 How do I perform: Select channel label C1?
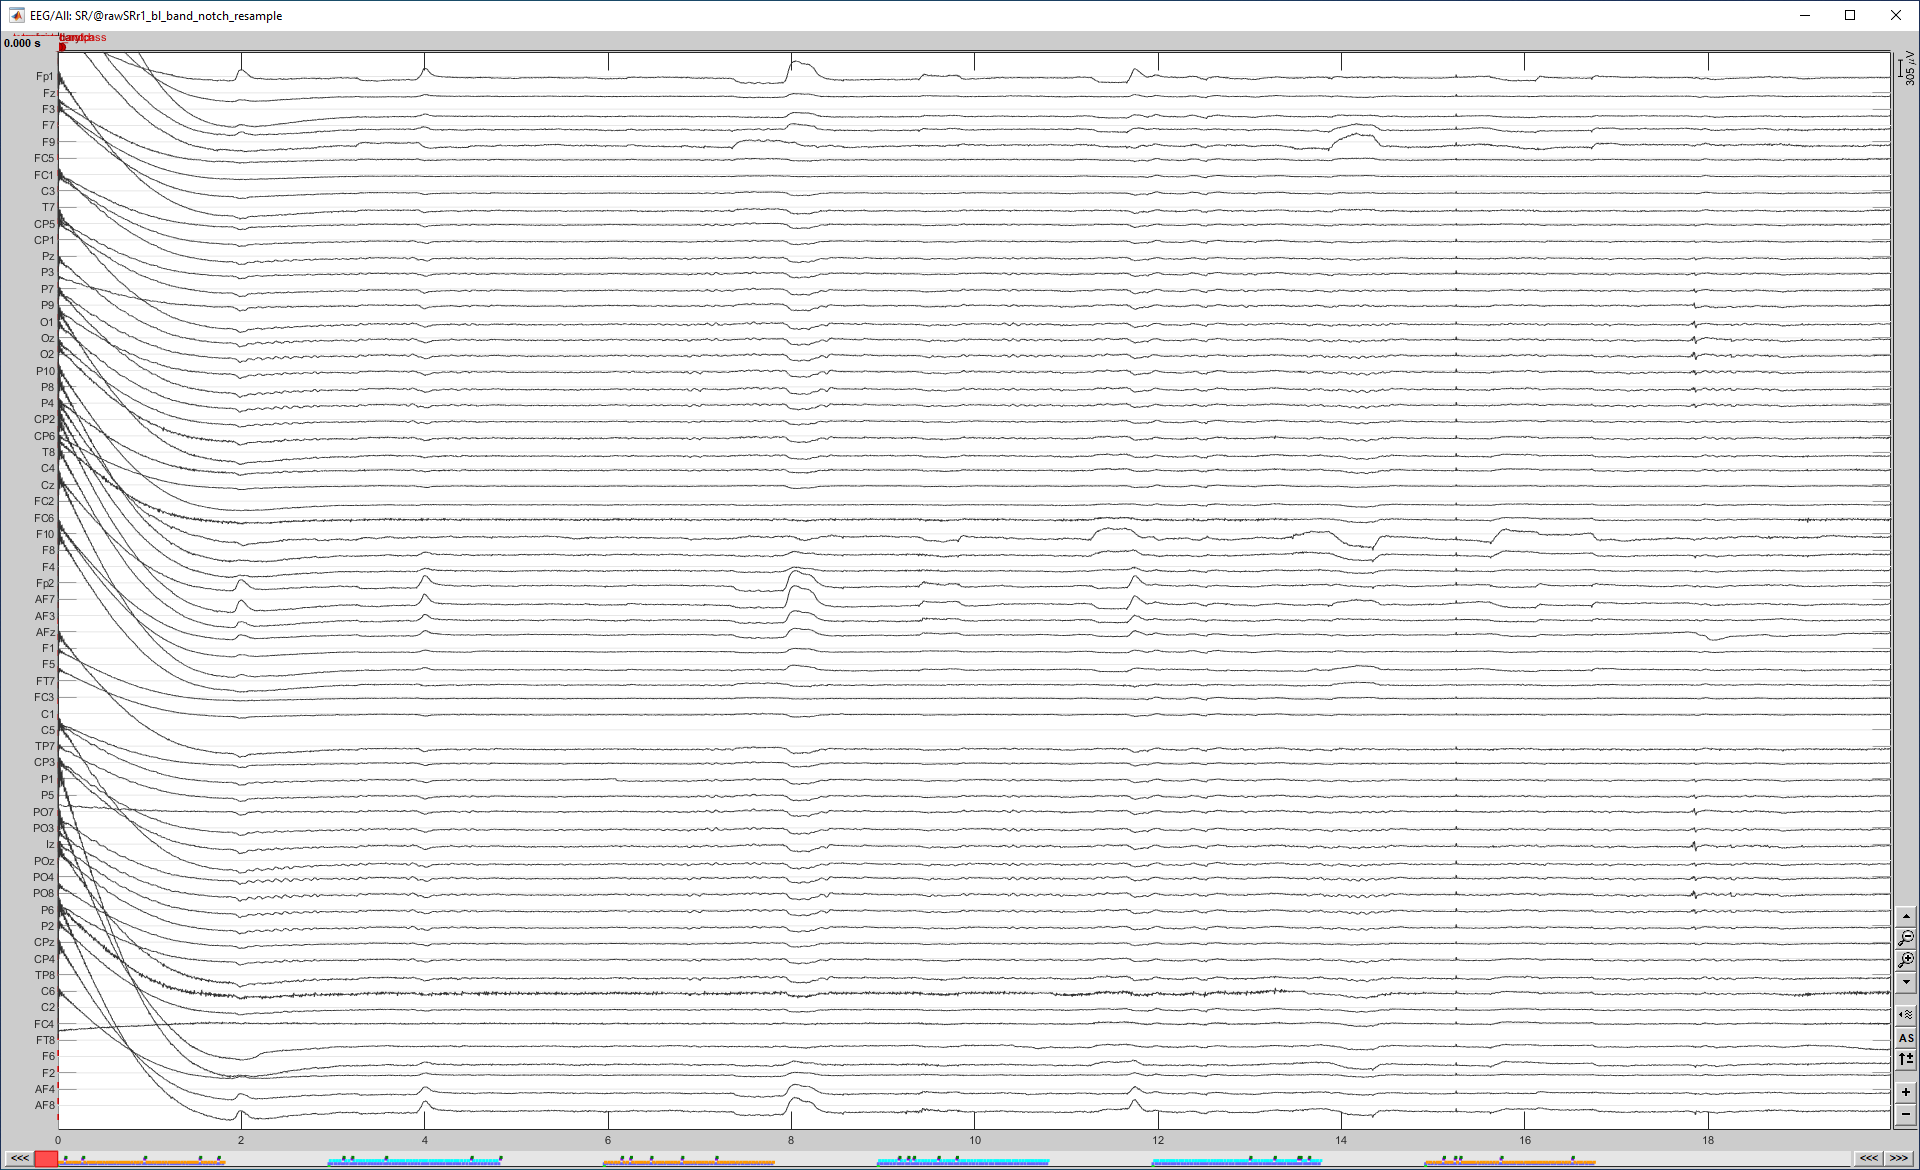pyautogui.click(x=48, y=714)
